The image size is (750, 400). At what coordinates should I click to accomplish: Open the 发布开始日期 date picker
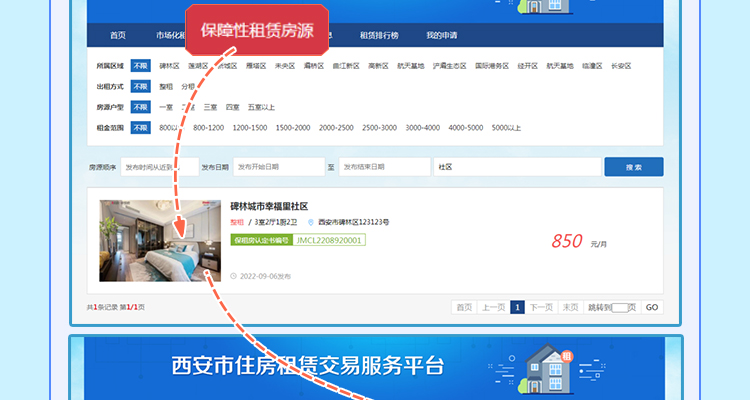(x=277, y=167)
